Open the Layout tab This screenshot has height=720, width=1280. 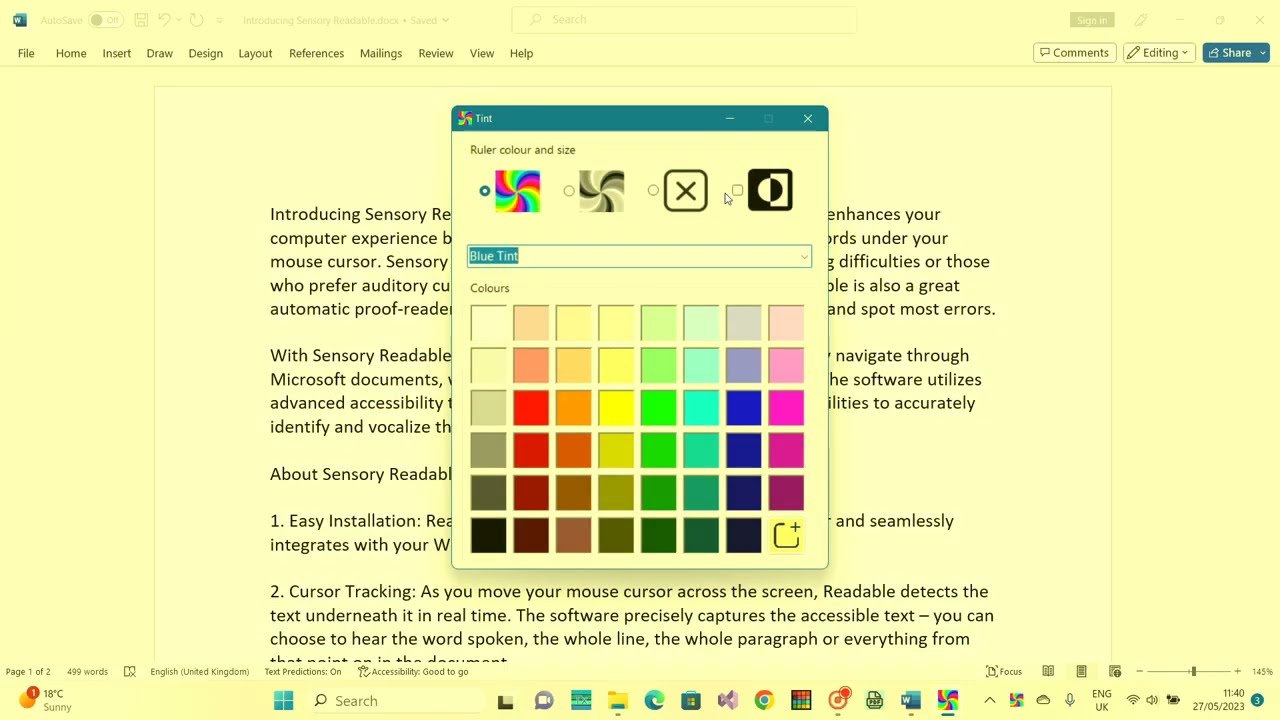pos(255,53)
